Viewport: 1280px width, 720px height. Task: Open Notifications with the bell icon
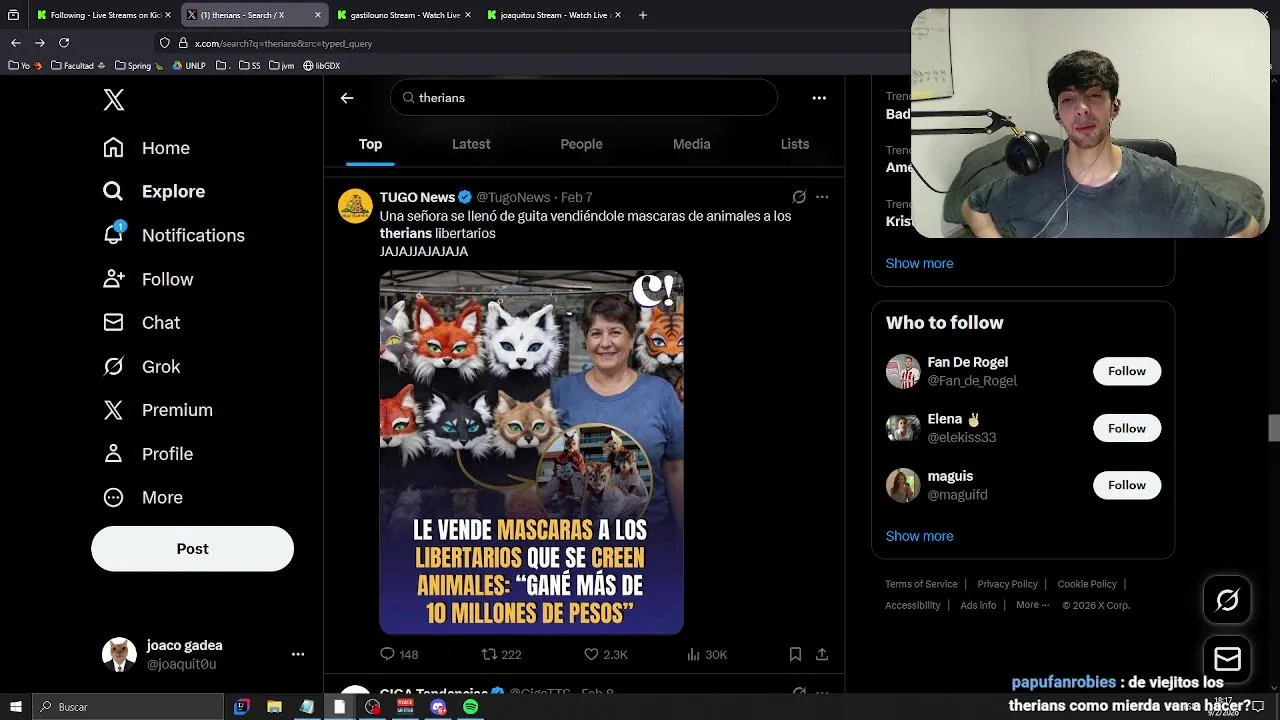tap(173, 235)
